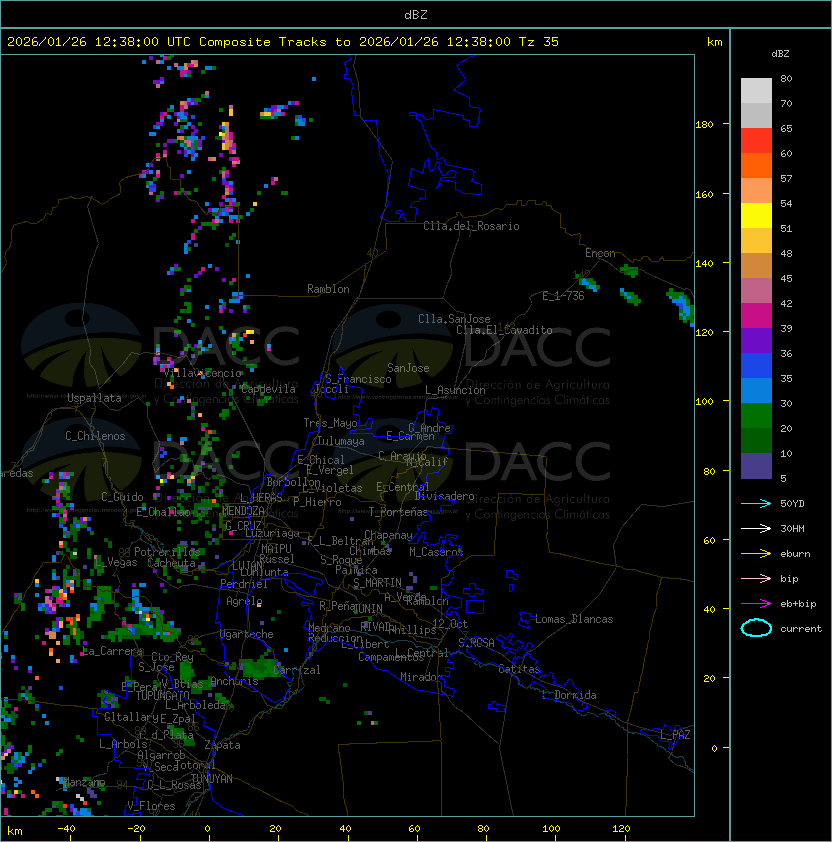Click the 'TUNUYAN' label
Screen dimensions: 832x842
pos(212,779)
